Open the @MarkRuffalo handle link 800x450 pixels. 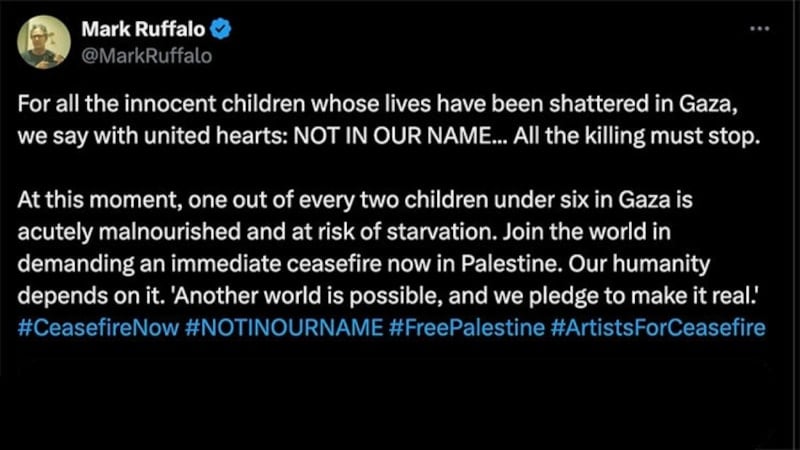point(145,55)
